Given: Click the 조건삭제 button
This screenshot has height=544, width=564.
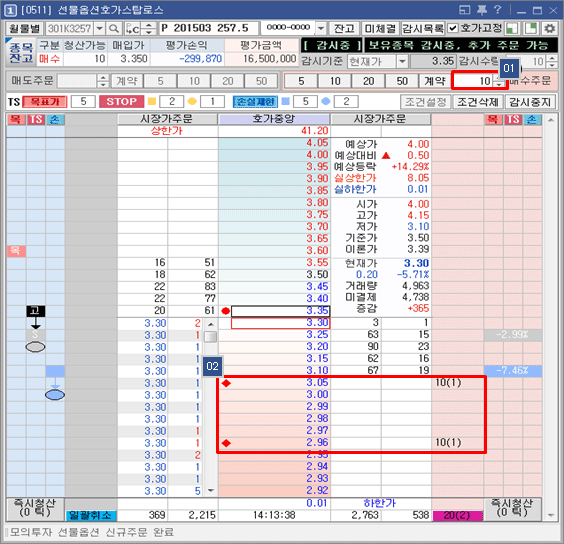Looking at the screenshot, I should 478,102.
